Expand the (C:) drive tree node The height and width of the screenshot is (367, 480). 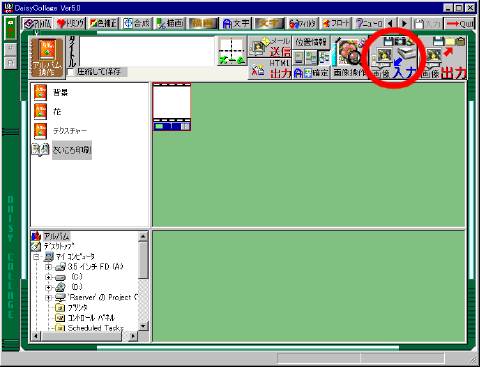(48, 277)
